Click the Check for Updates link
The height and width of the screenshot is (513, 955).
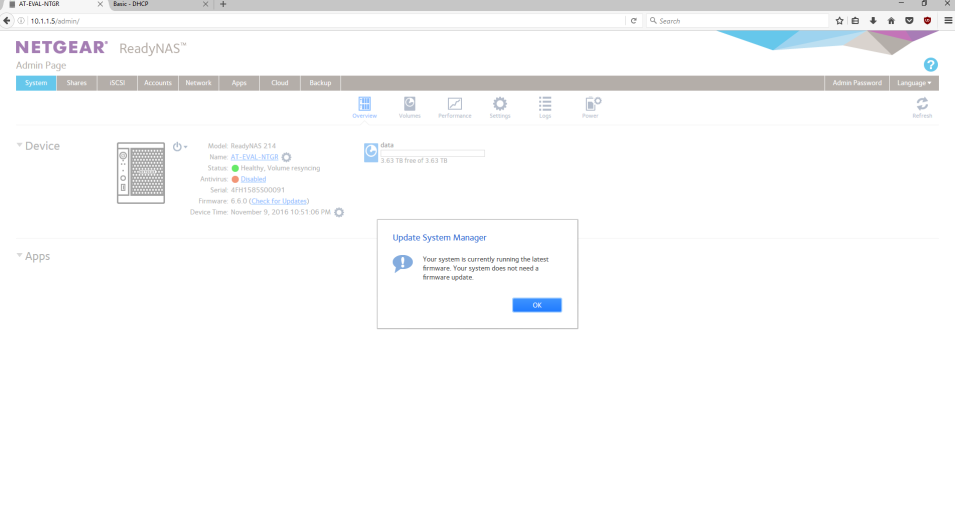(279, 201)
